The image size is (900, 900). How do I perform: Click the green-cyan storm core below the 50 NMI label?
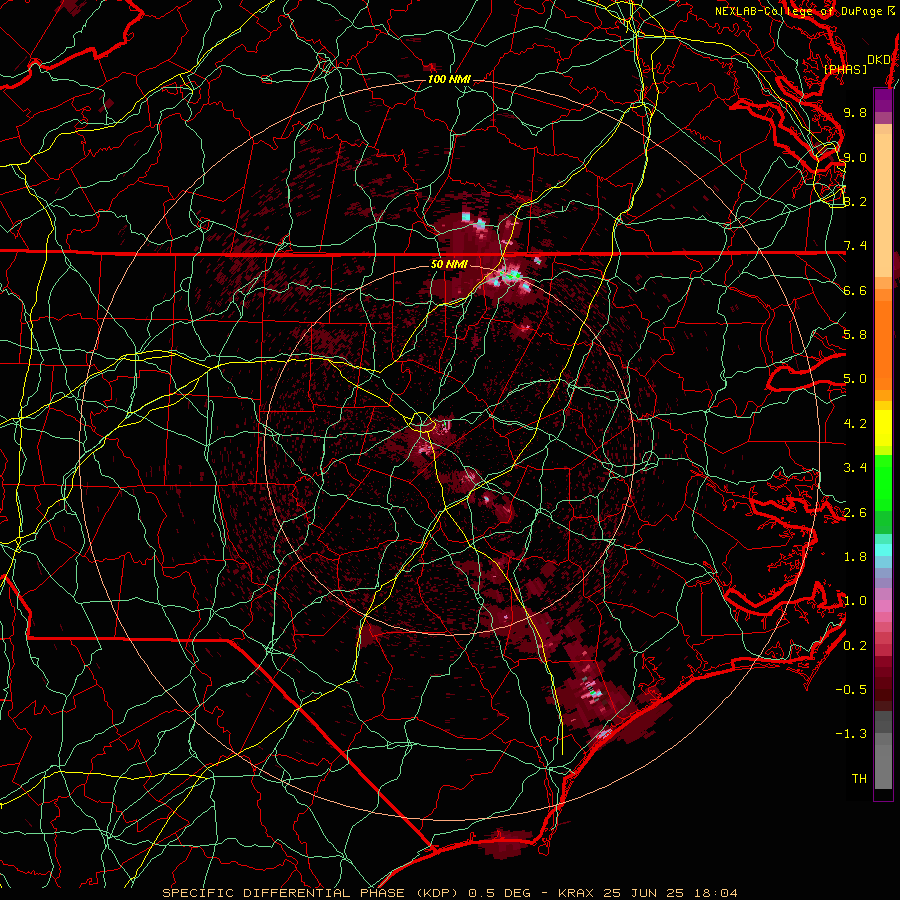(x=510, y=276)
